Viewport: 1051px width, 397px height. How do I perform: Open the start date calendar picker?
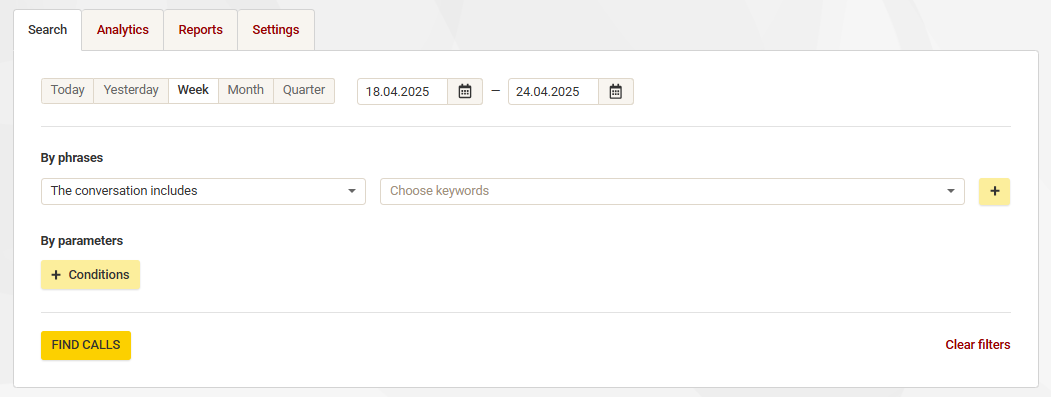coord(465,92)
